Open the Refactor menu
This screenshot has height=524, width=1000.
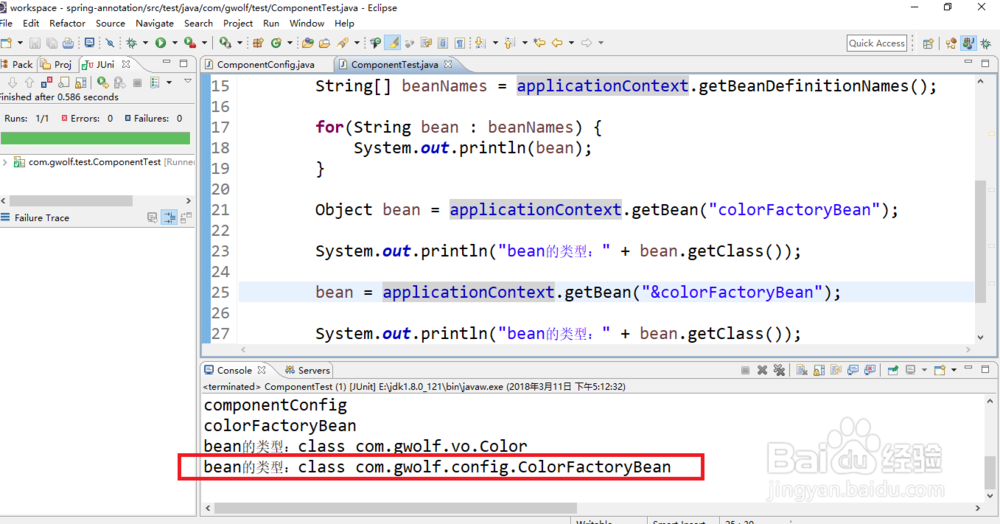[67, 23]
